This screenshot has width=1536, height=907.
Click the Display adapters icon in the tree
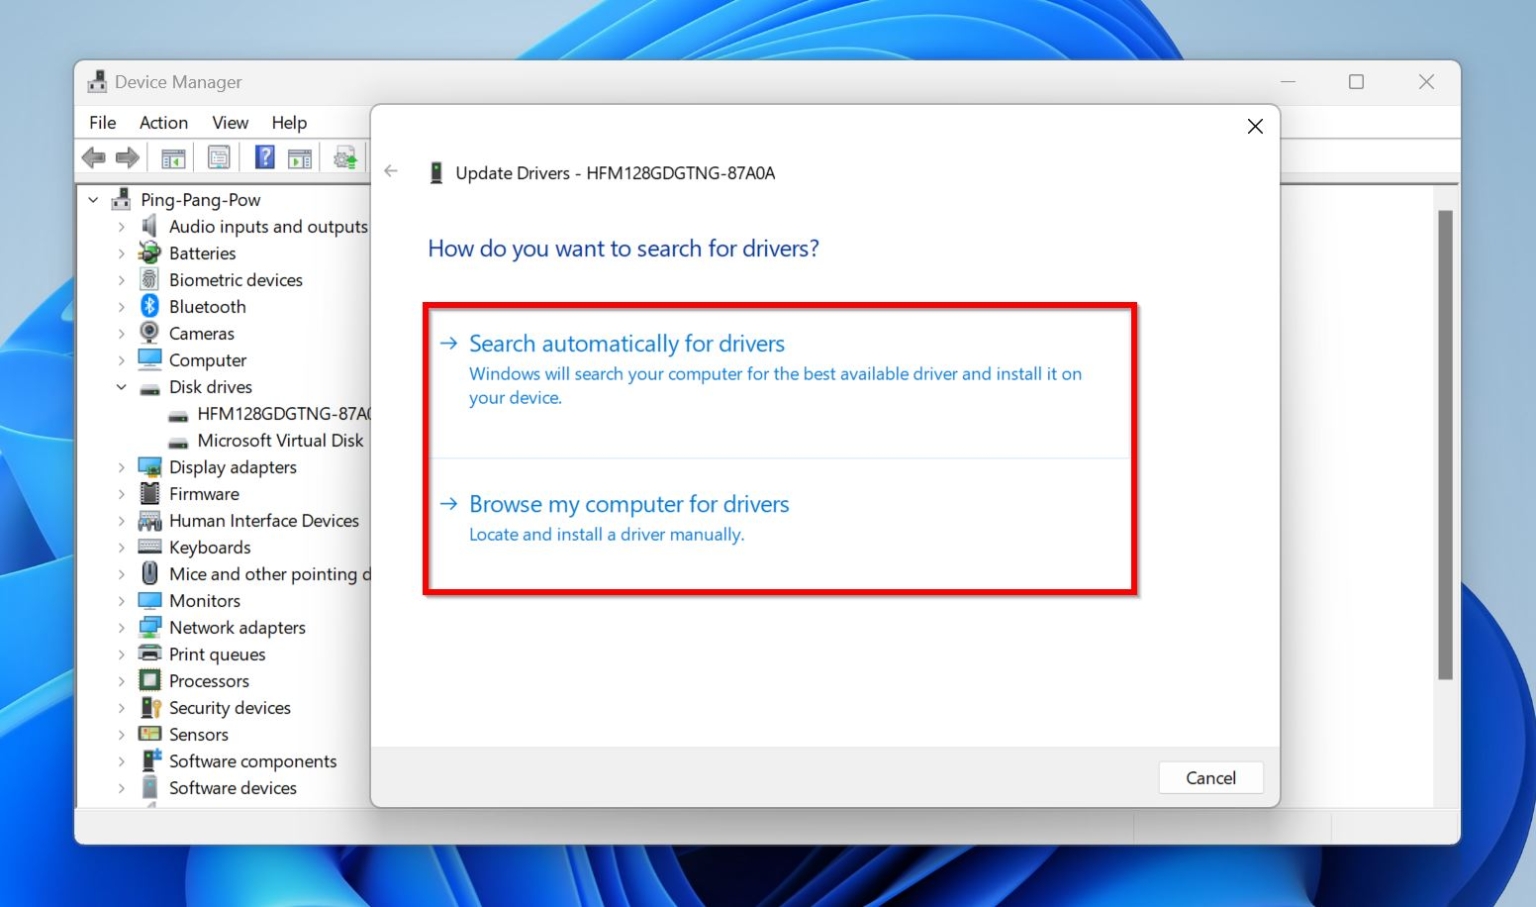pos(150,467)
